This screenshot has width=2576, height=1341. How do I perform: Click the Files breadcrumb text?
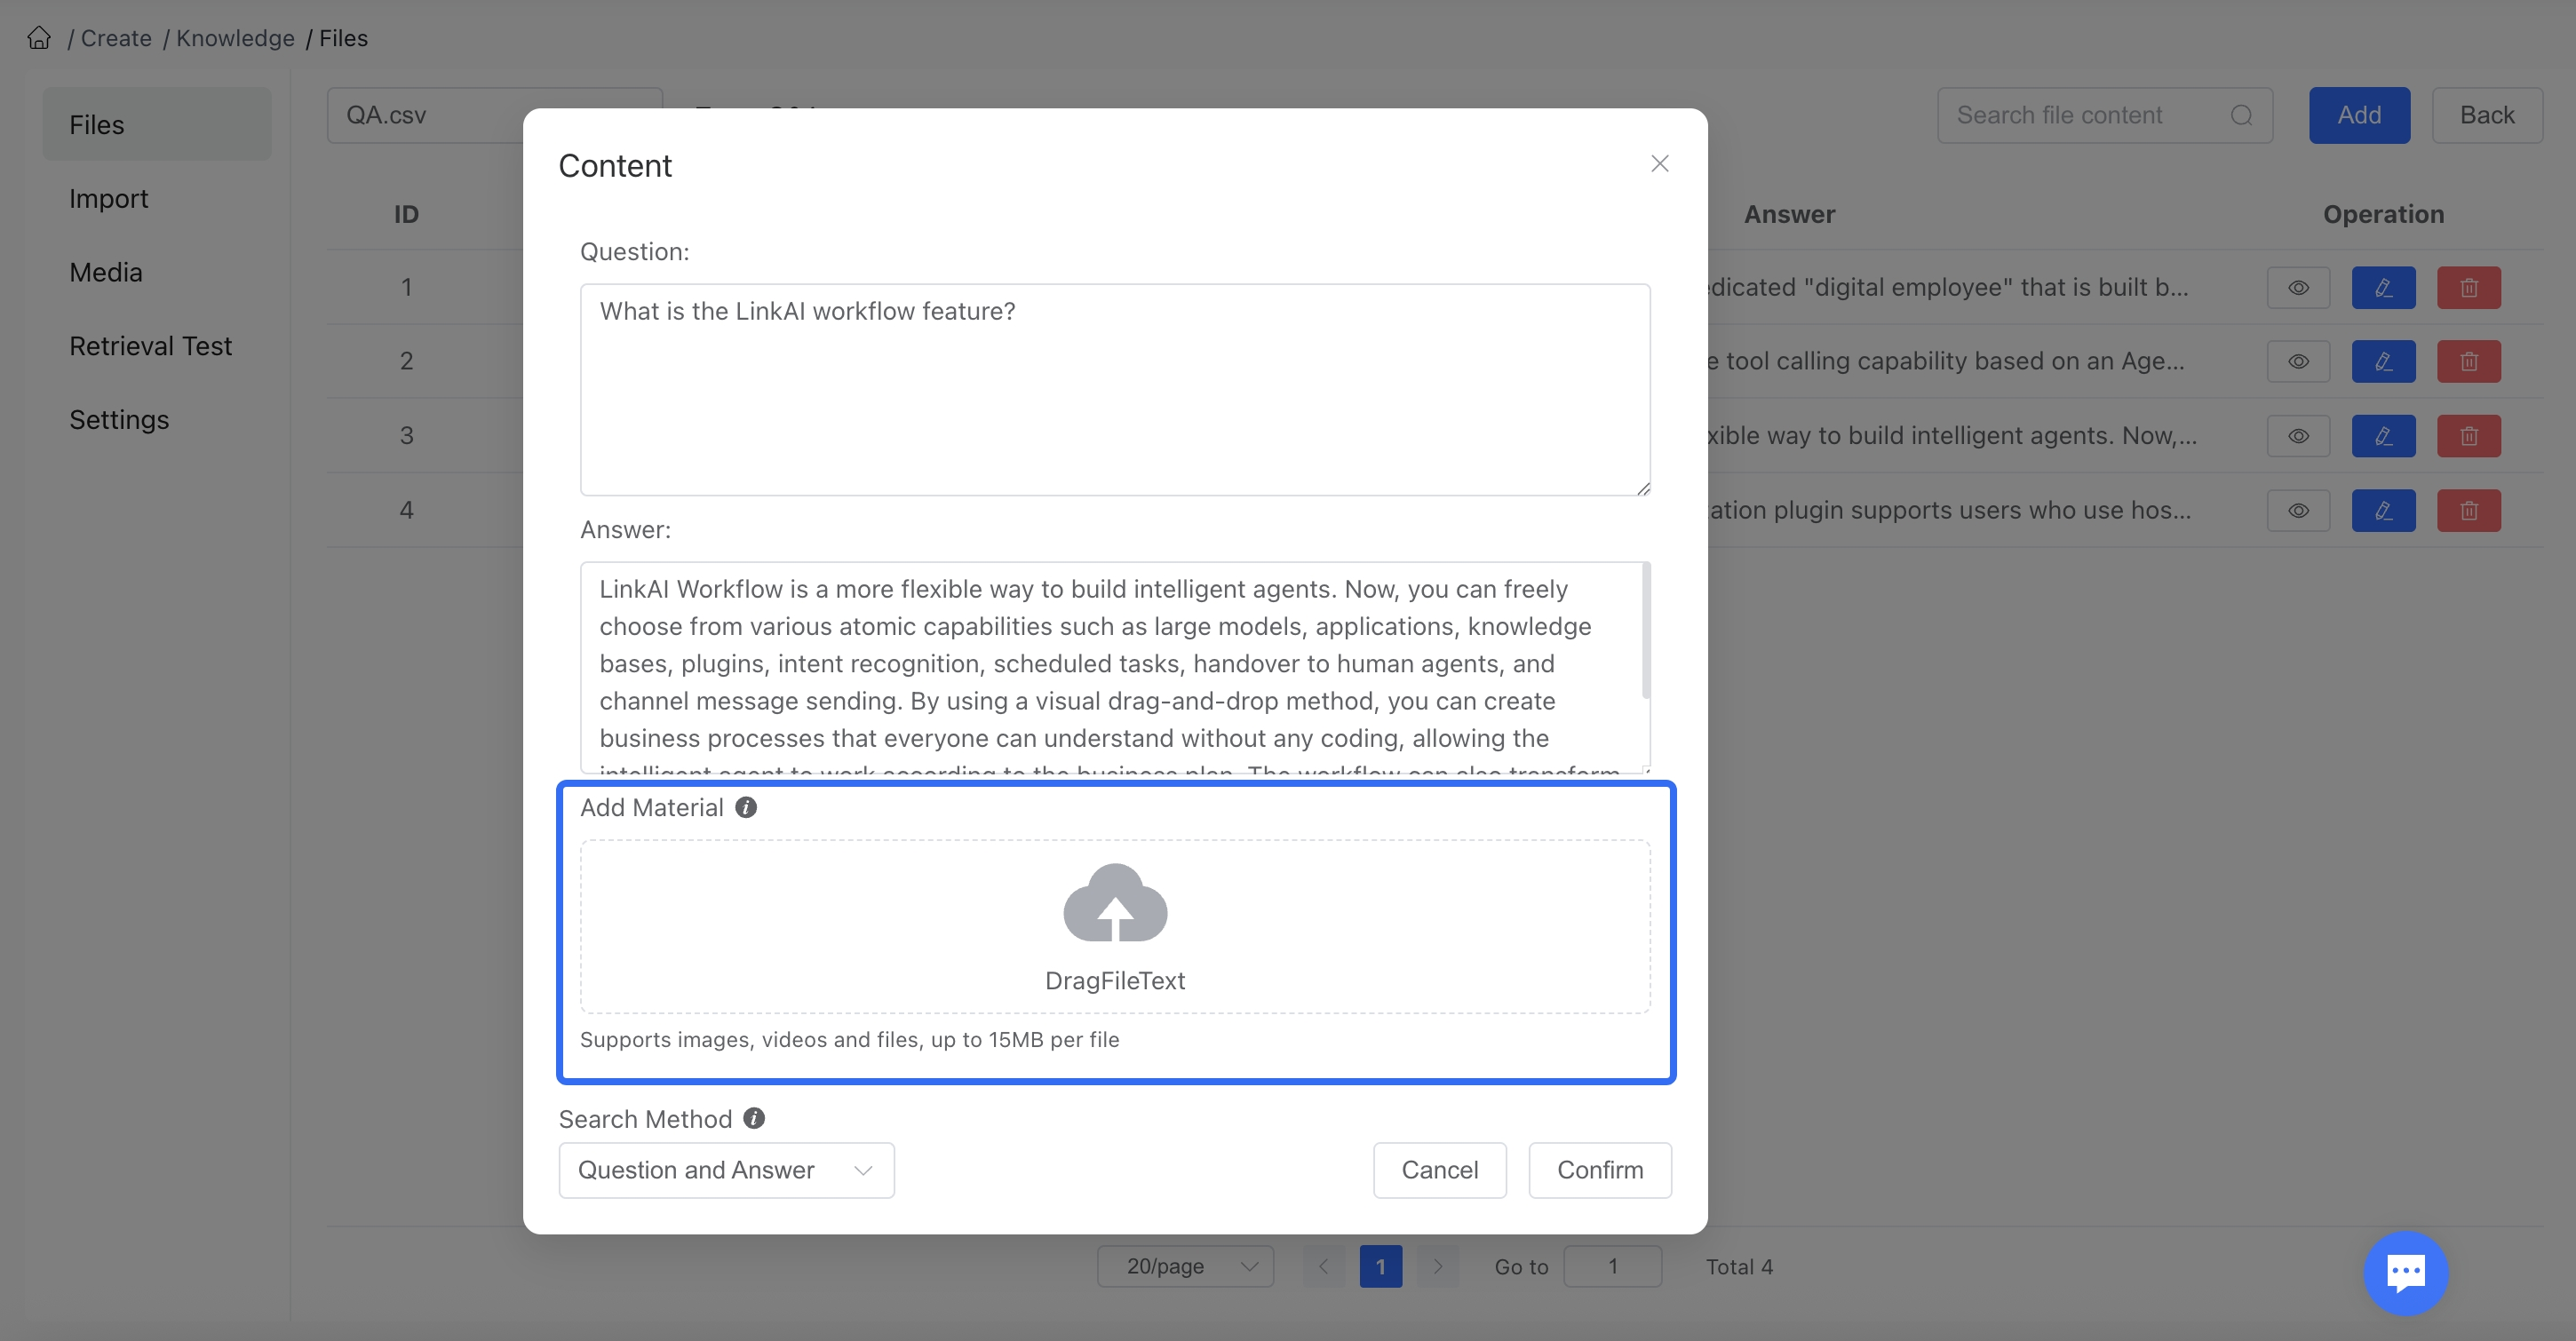[343, 38]
